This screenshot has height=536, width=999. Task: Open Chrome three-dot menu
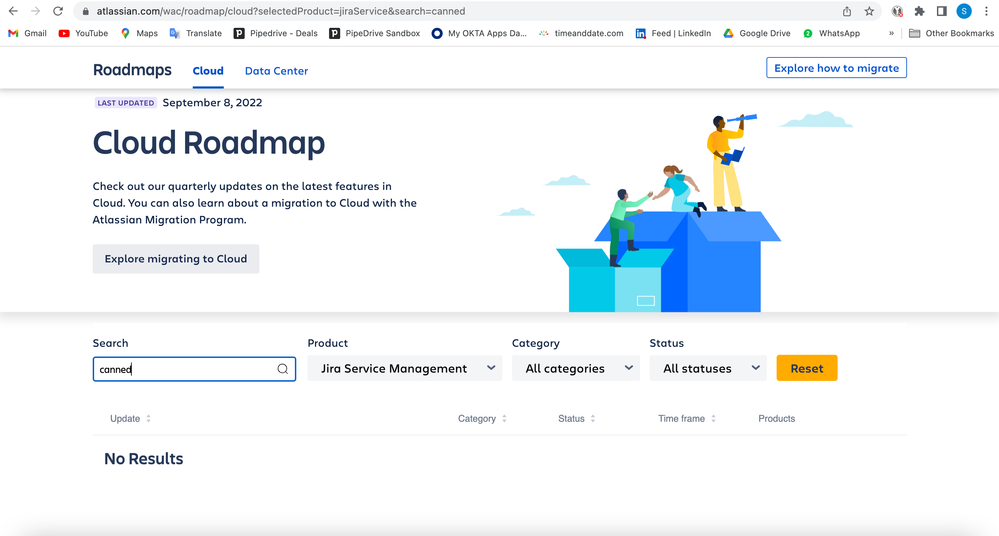(x=986, y=11)
